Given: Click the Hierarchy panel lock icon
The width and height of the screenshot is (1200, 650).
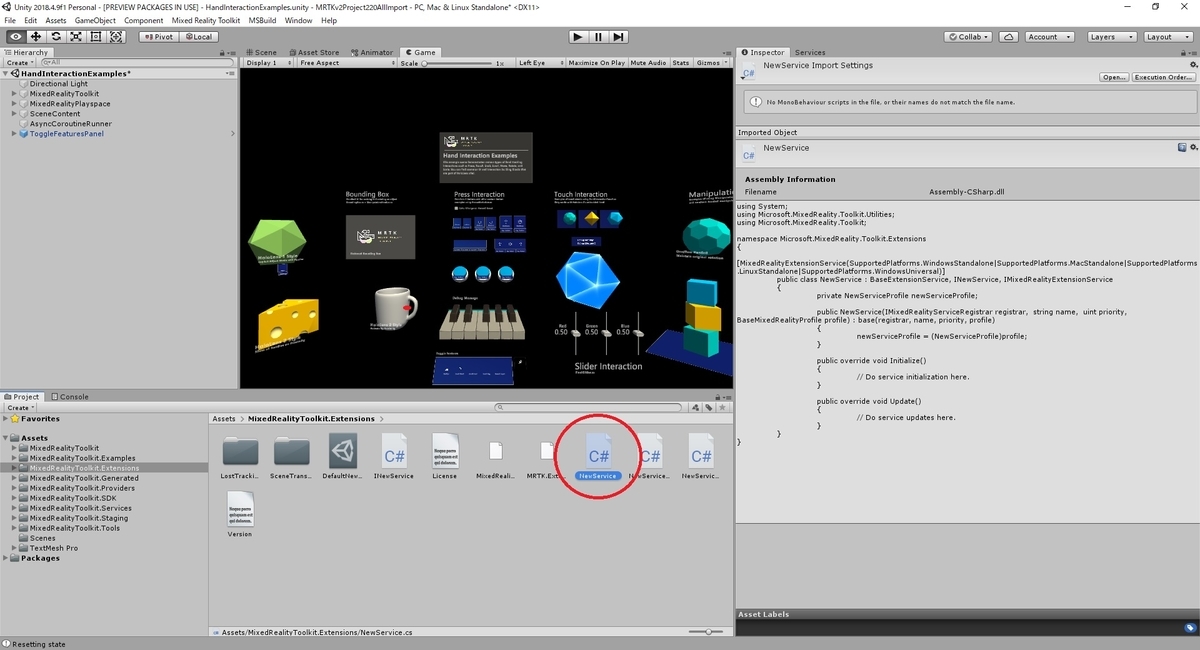Looking at the screenshot, I should (223, 53).
